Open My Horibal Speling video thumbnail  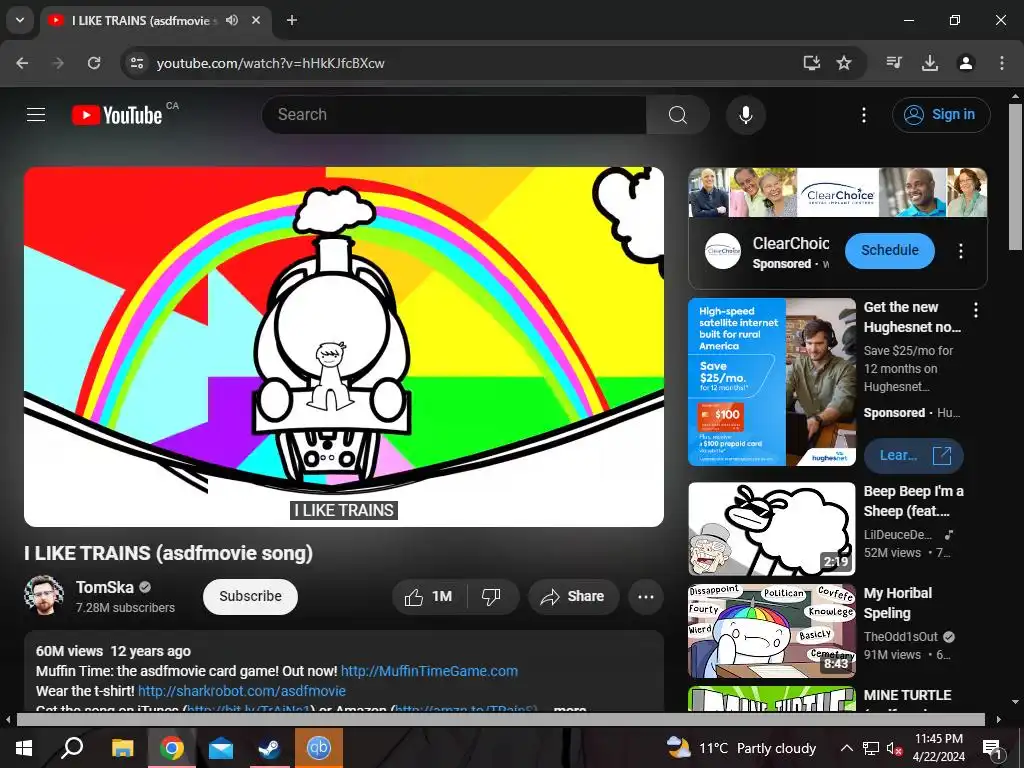772,631
